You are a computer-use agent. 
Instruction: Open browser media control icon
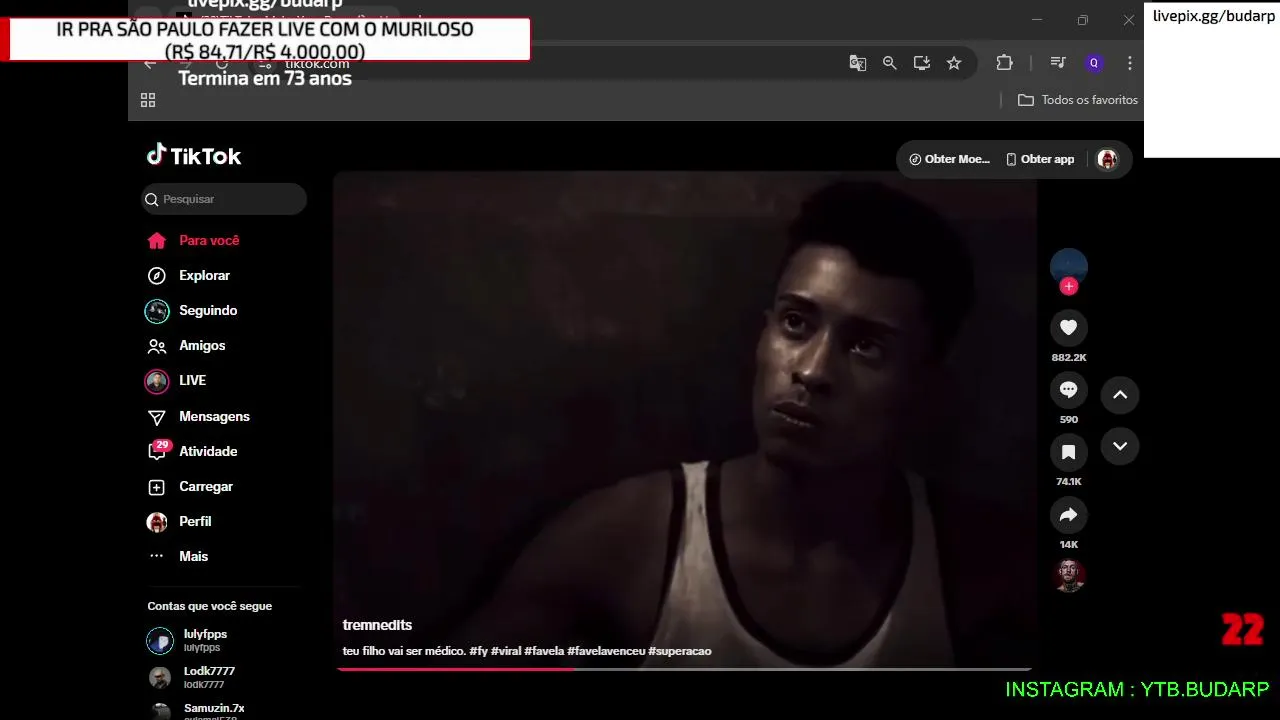(1058, 63)
